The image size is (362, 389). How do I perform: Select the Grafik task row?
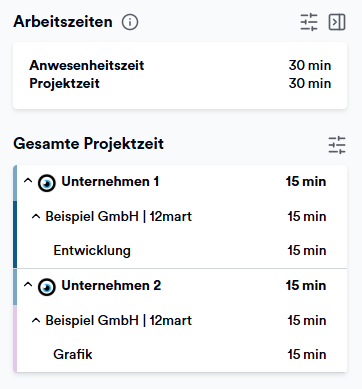182,355
